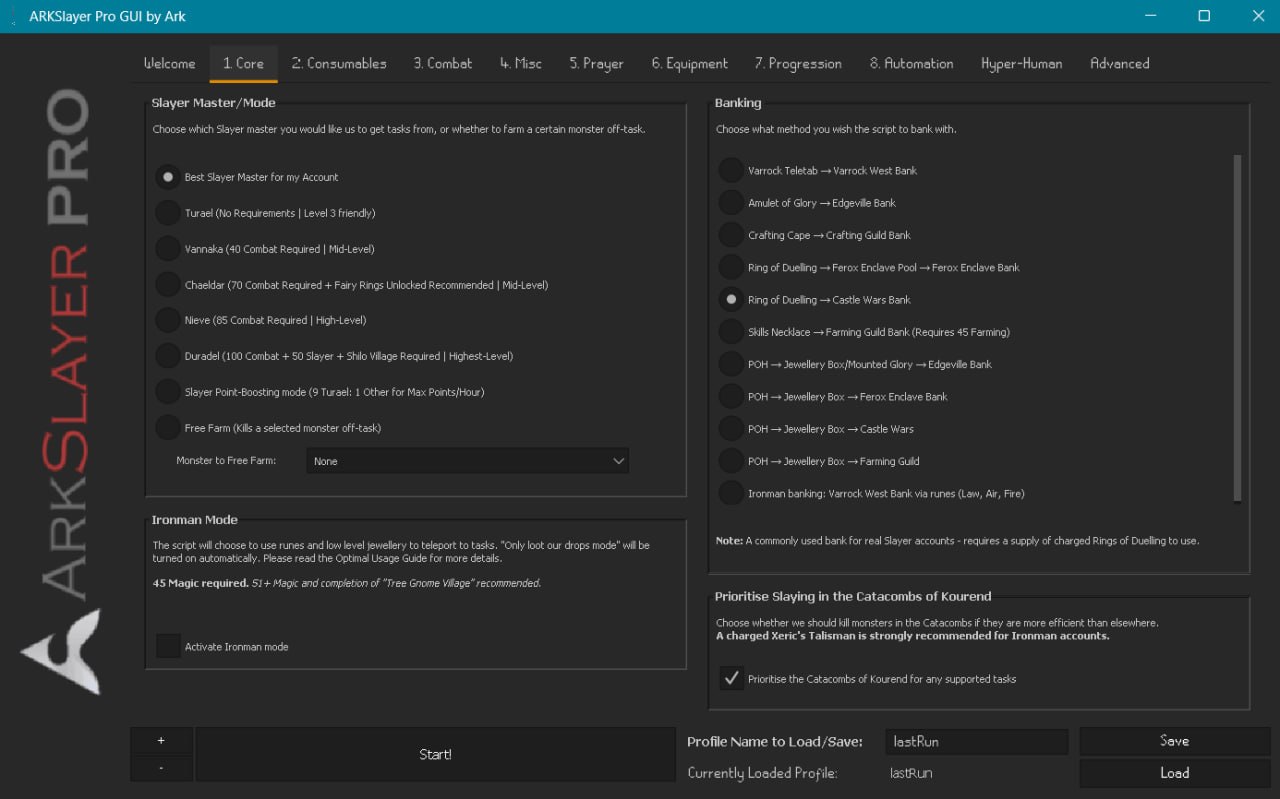Choose Amulet of Glory Edgeville Bank option
Screen dimensions: 1280x799
coord(731,203)
